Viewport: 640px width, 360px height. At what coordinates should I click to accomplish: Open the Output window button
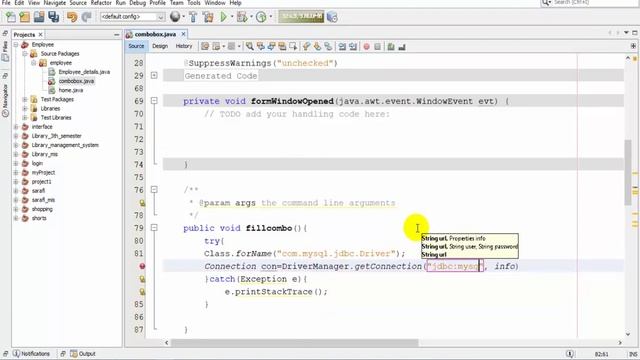(83, 353)
